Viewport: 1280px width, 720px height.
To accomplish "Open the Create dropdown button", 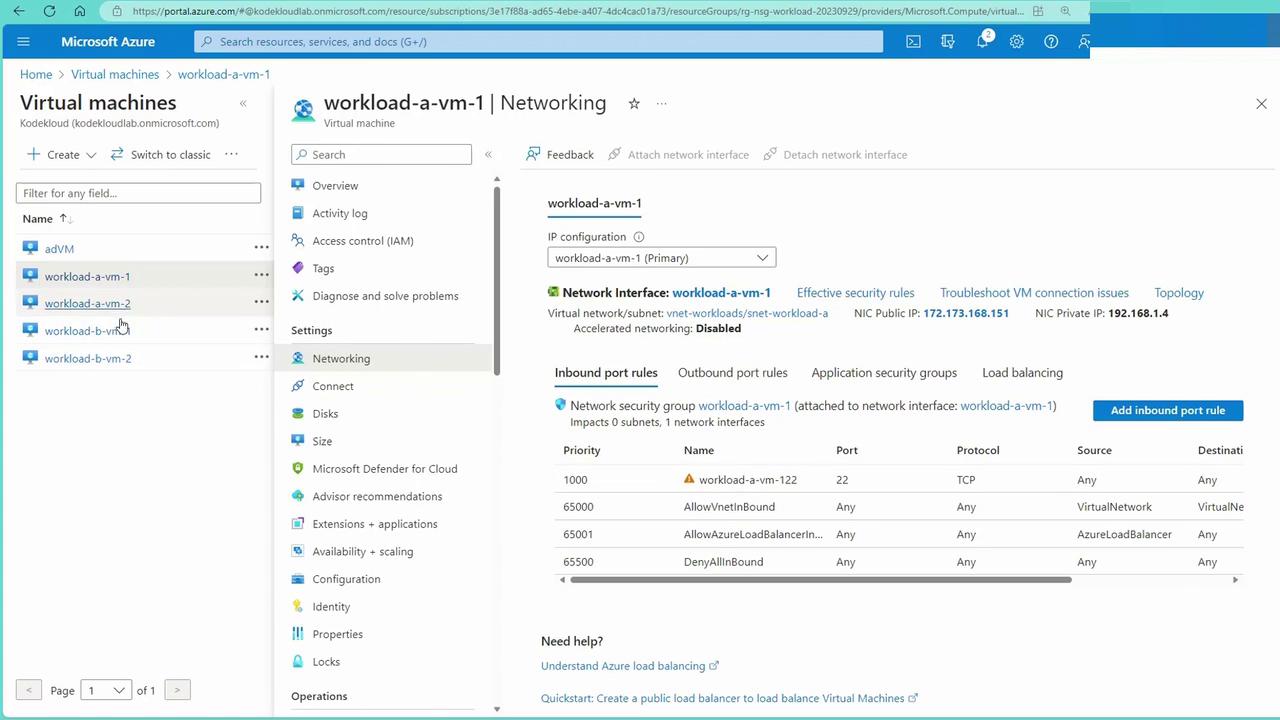I will (62, 155).
